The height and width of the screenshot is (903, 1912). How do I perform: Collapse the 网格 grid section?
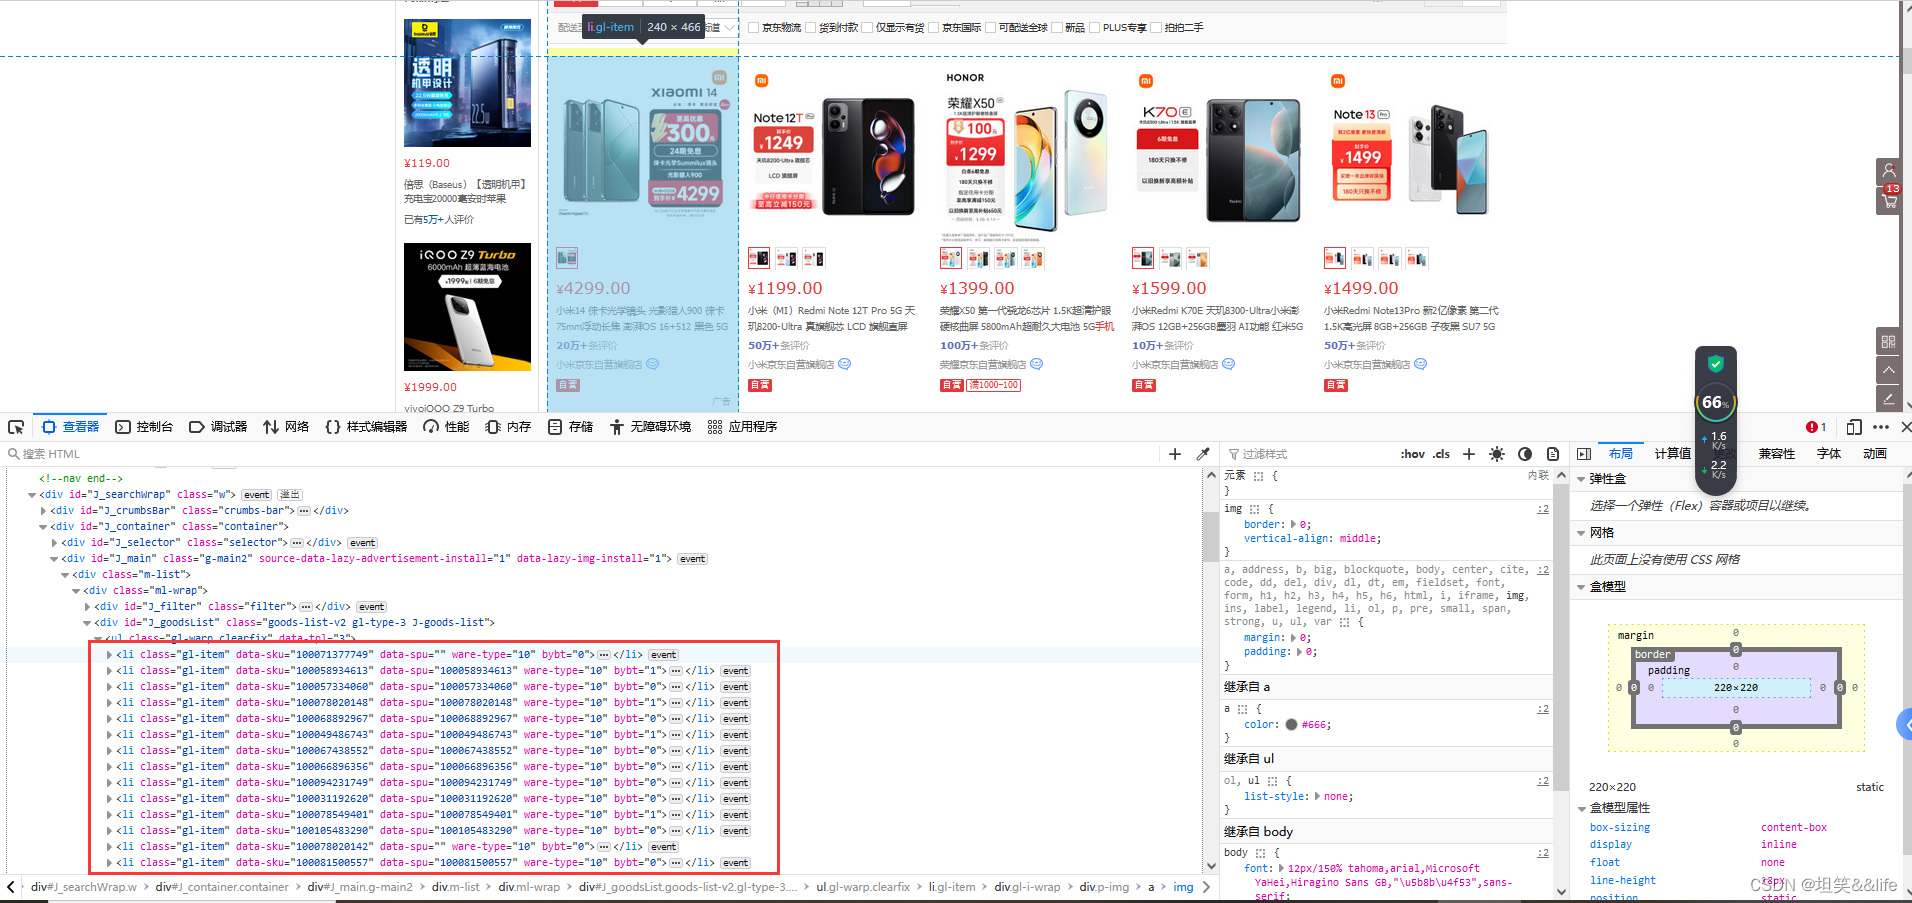coord(1582,533)
